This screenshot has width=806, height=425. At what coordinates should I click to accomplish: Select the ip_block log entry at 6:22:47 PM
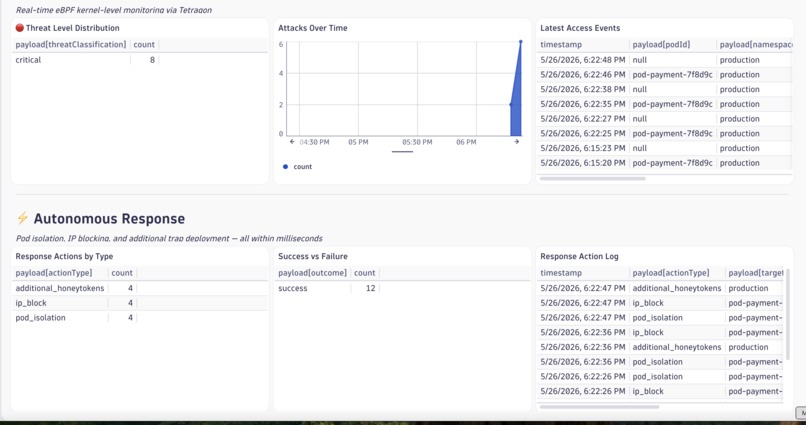(x=661, y=303)
